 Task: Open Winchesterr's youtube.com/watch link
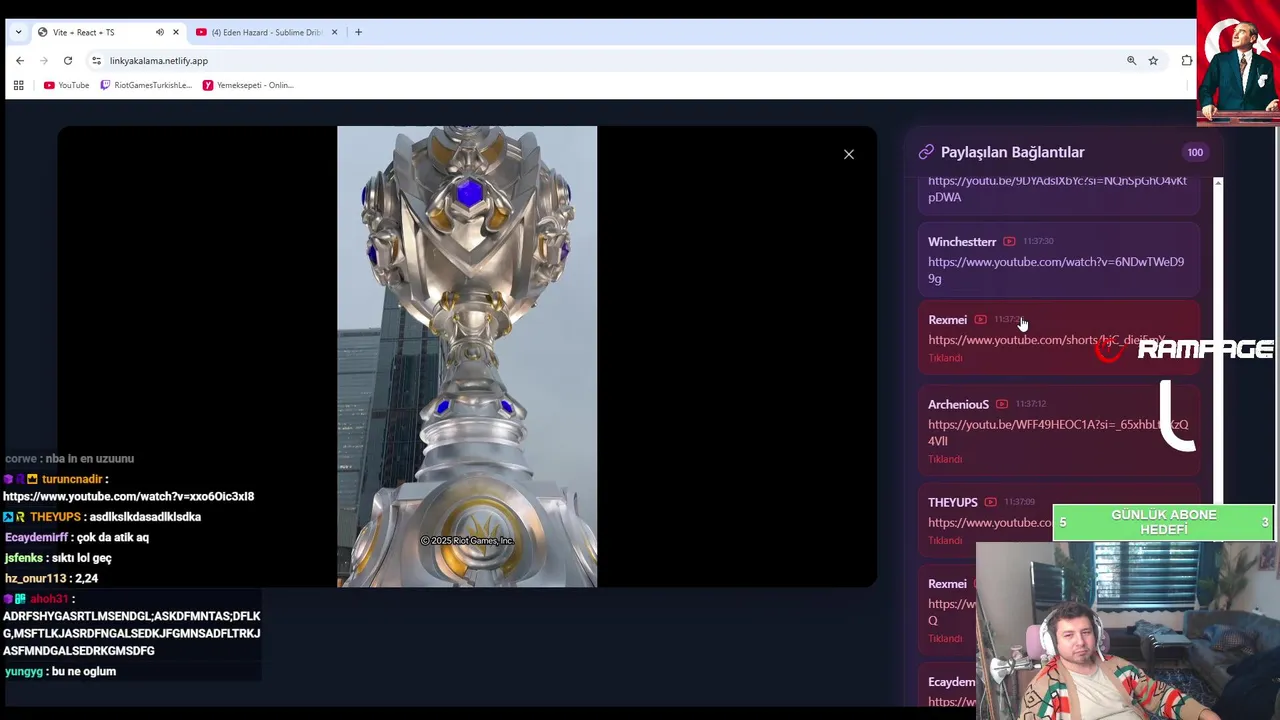coord(1056,270)
